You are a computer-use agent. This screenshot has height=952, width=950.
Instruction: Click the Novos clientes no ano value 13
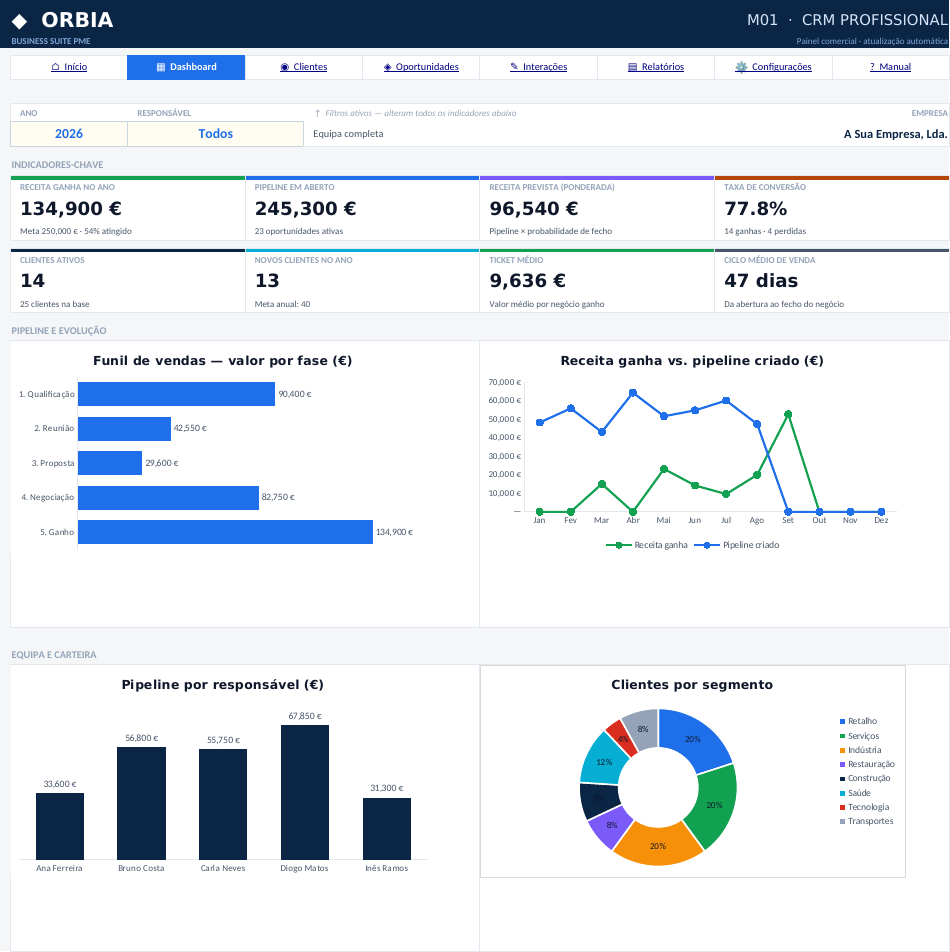click(x=267, y=280)
